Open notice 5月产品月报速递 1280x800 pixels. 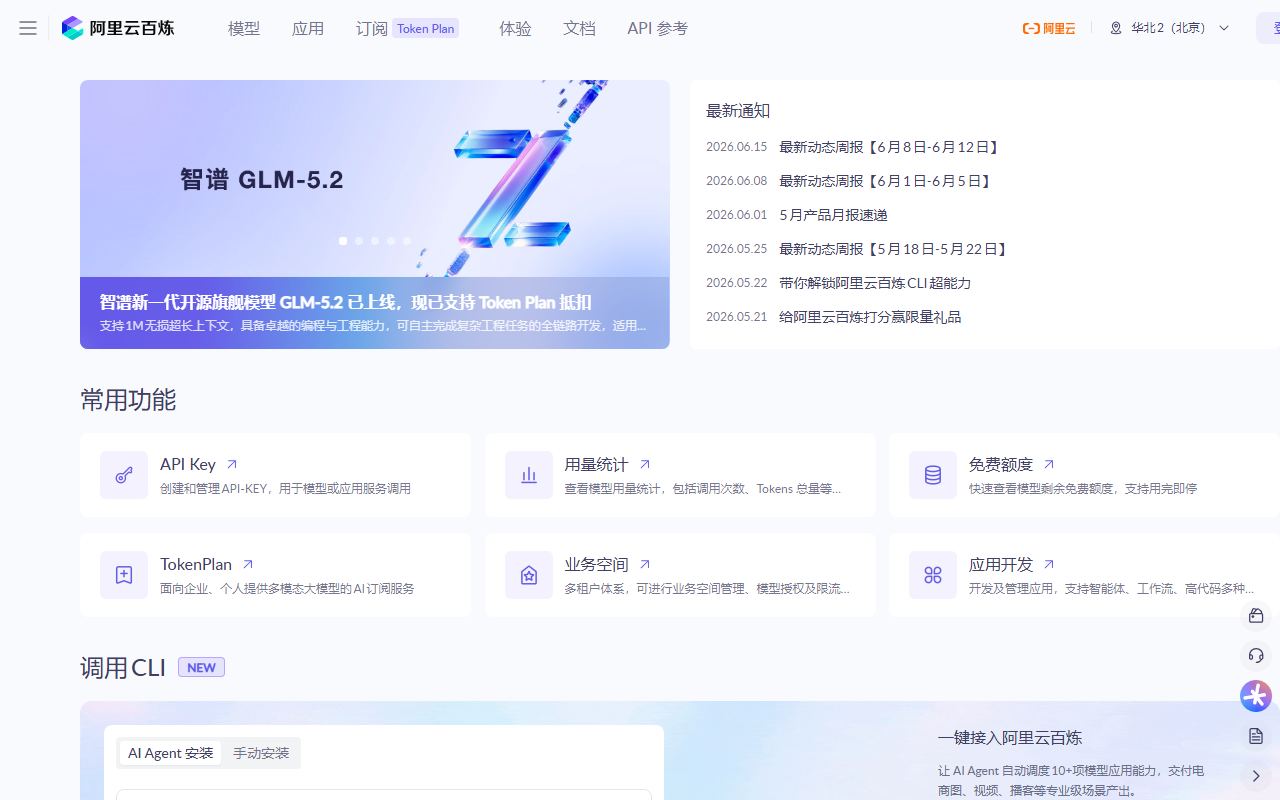[833, 215]
